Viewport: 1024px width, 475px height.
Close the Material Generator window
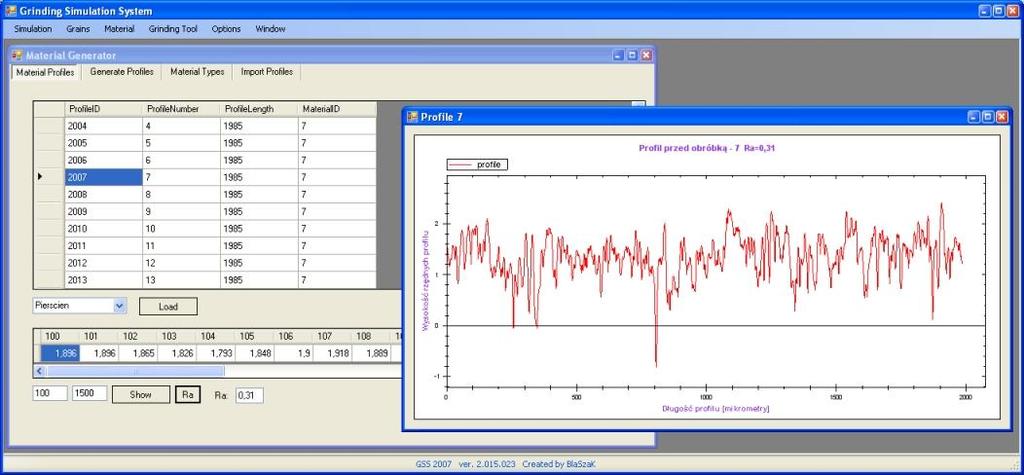[x=646, y=56]
